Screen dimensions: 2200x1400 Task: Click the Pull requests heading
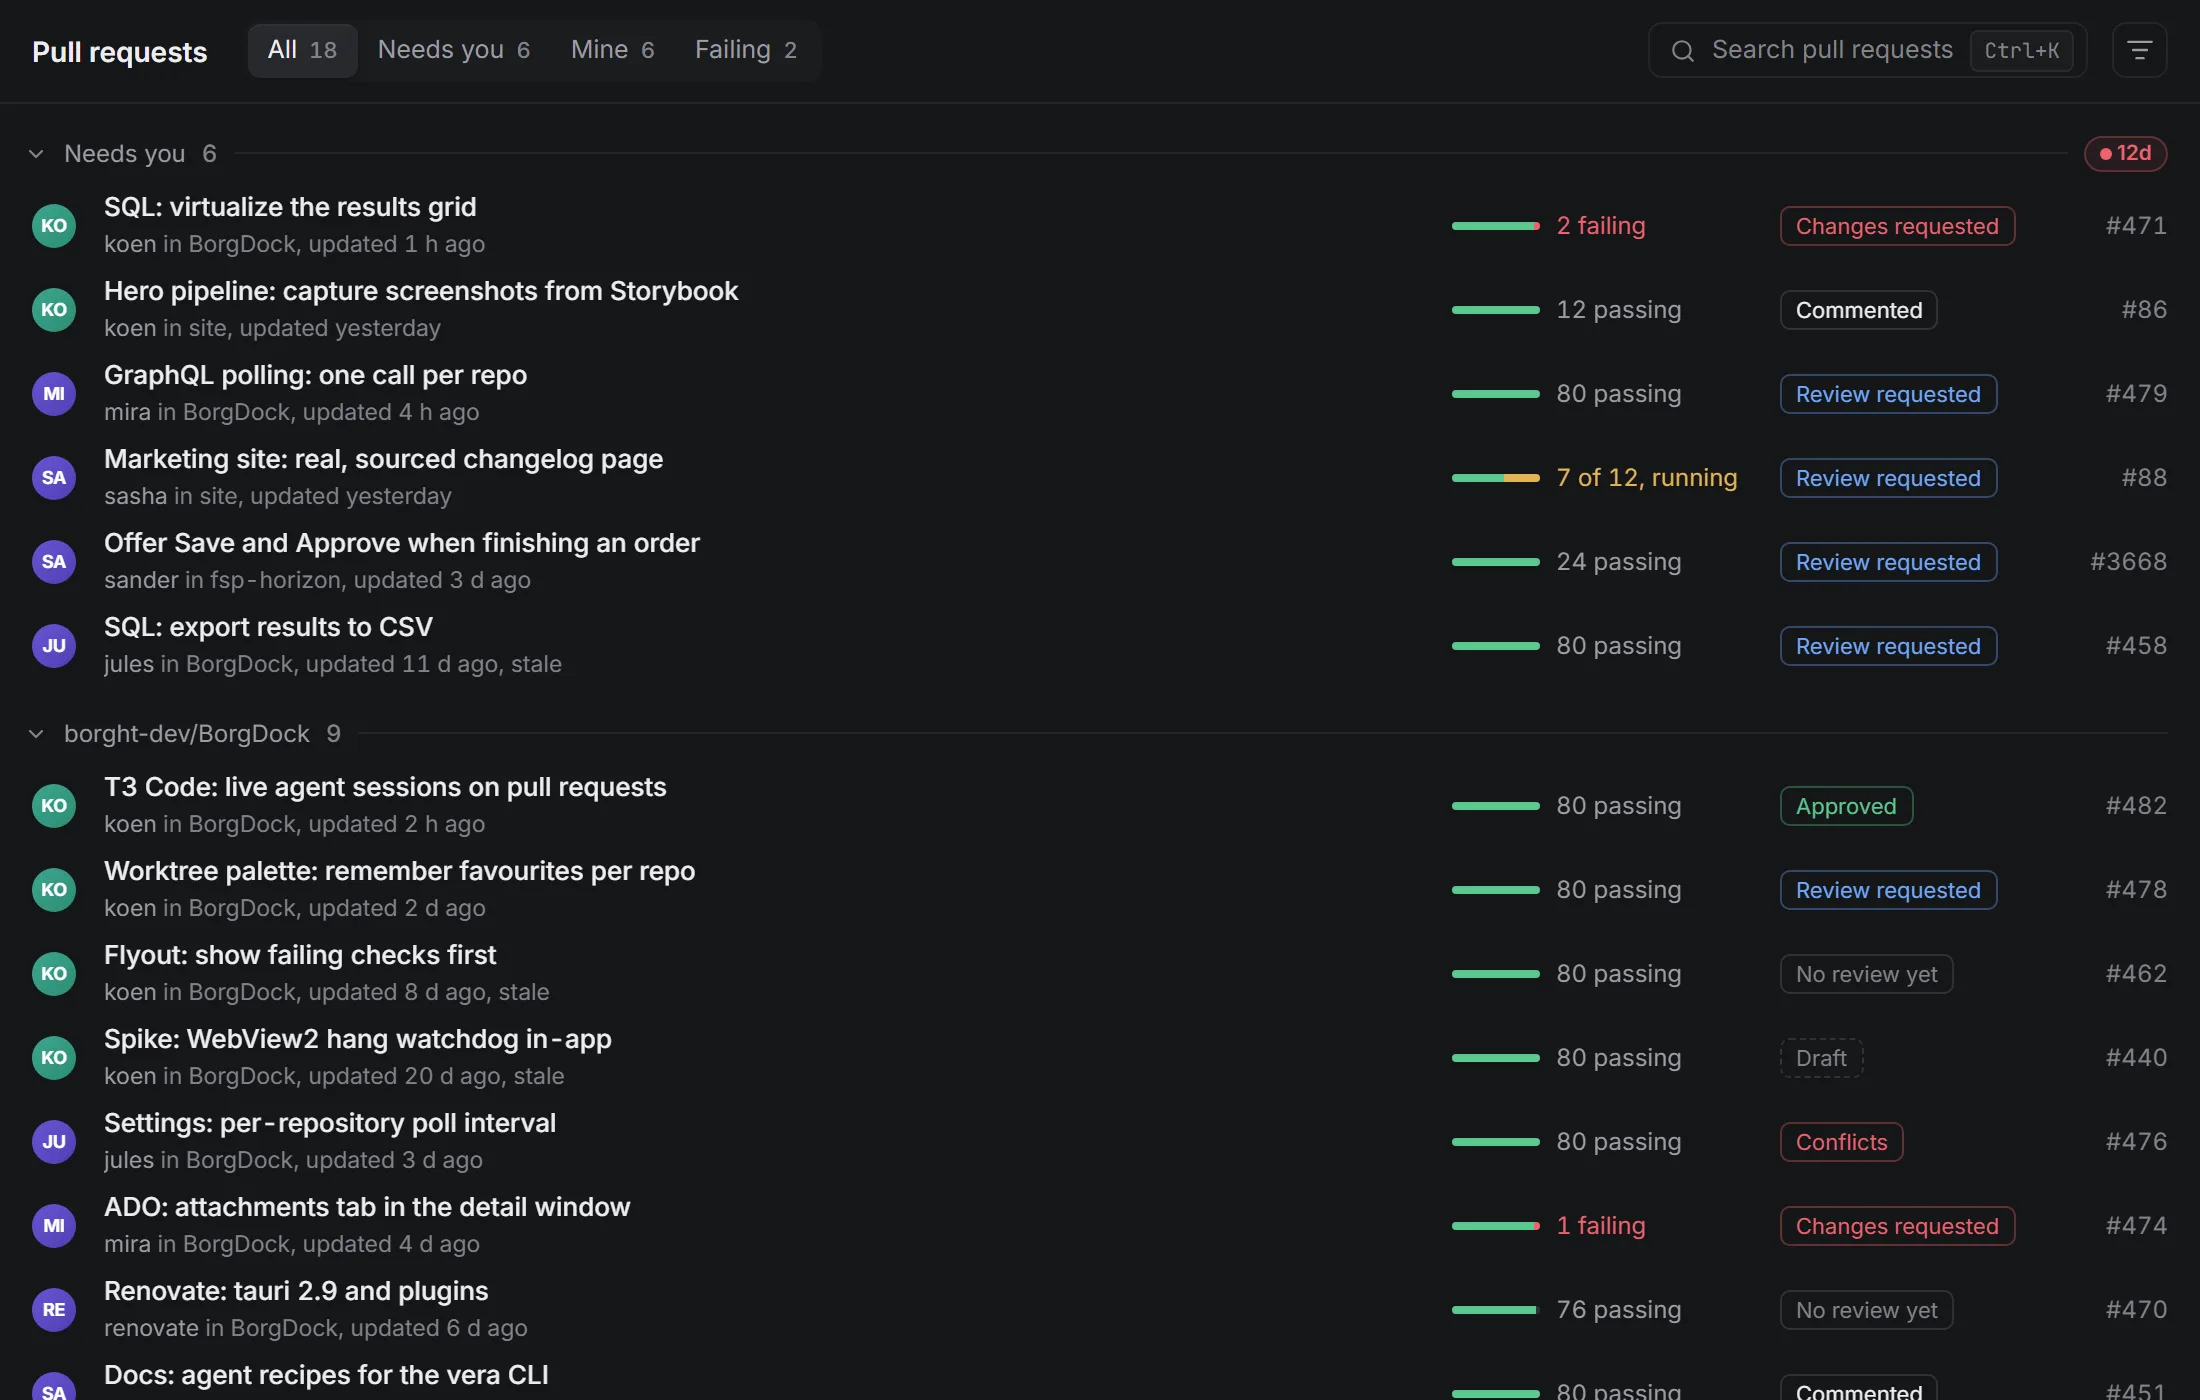click(120, 52)
